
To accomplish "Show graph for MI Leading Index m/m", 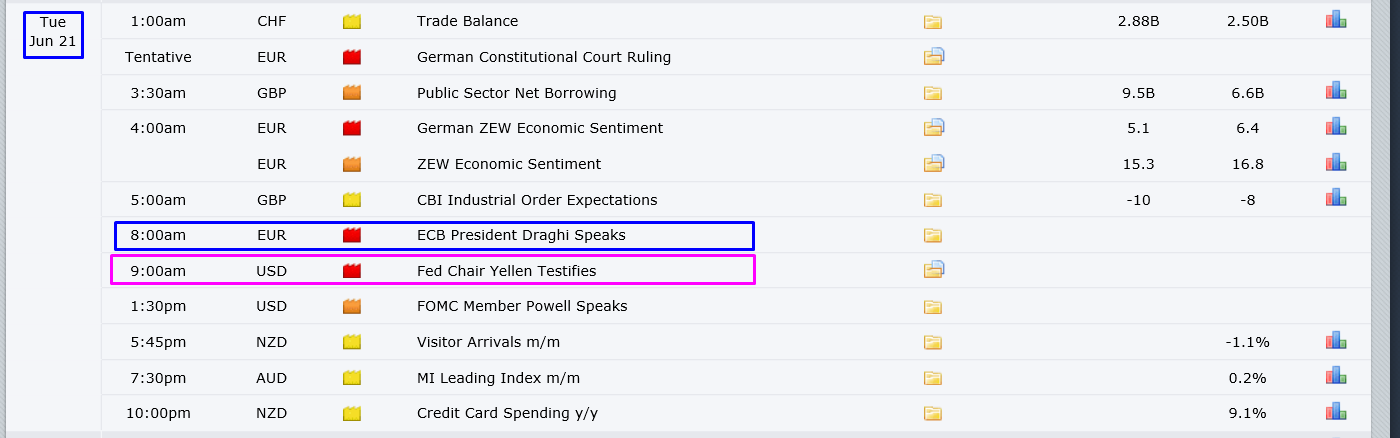I will [x=1336, y=376].
